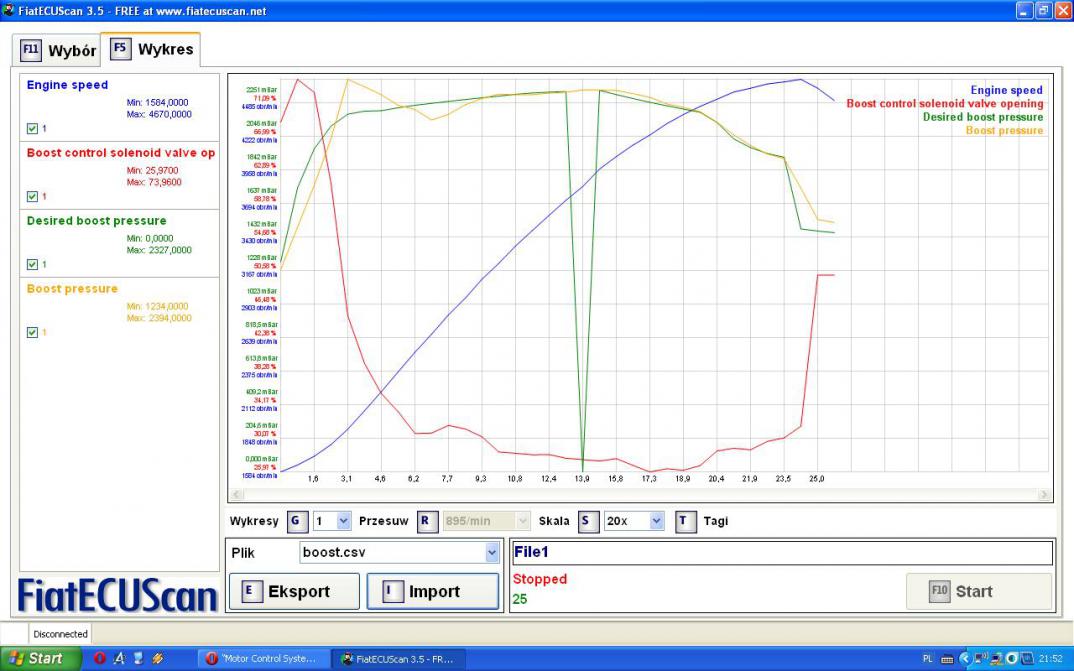Click the Eksport button
Screen dimensions: 1074x671
pyautogui.click(x=295, y=592)
